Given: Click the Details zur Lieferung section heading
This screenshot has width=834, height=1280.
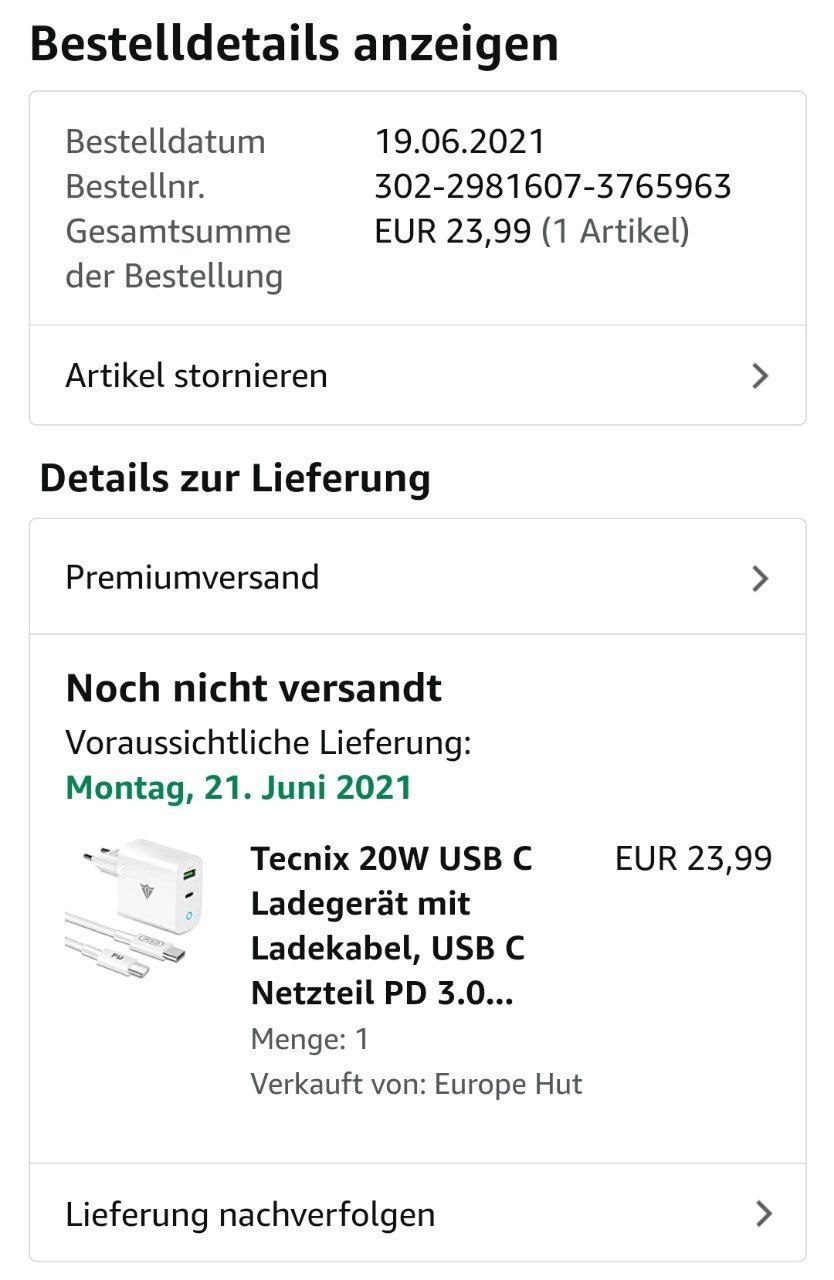Looking at the screenshot, I should 235,478.
